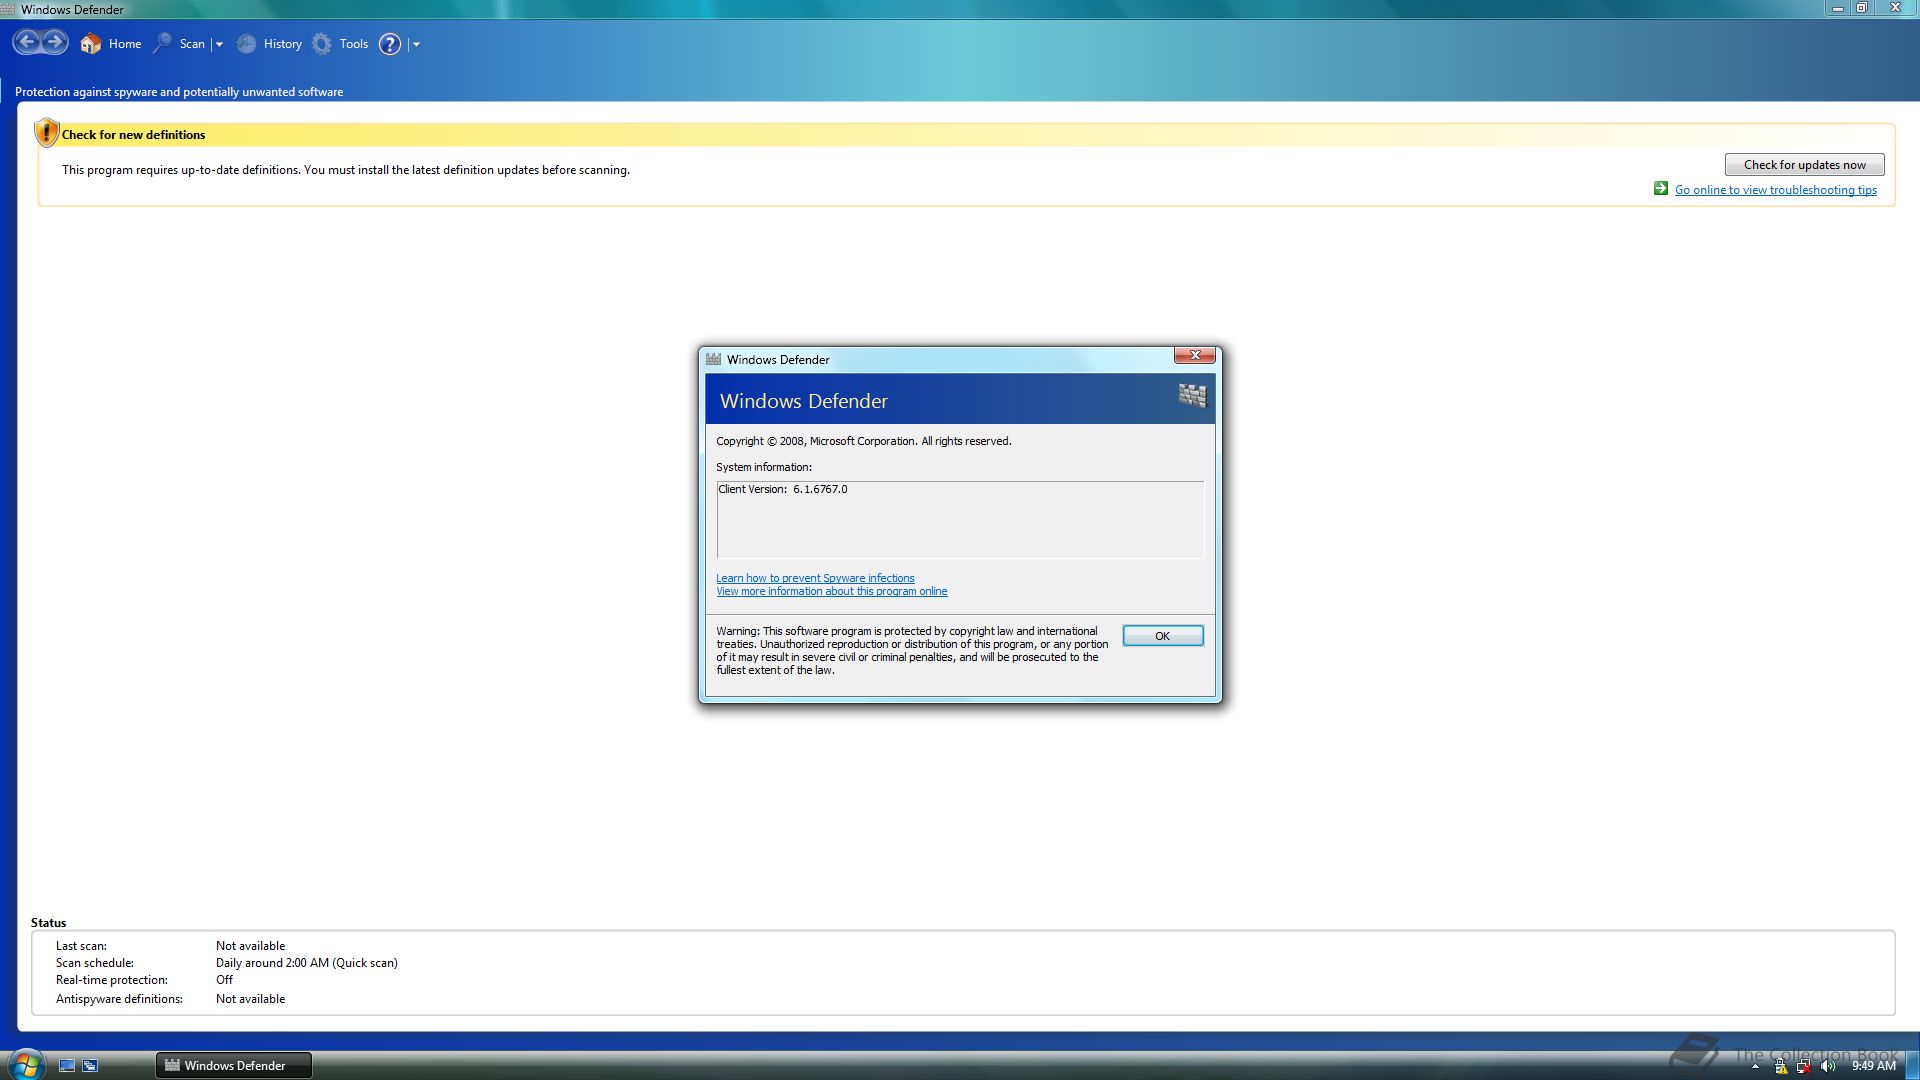
Task: Click the green arrow beside troubleshooting link
Action: 1660,188
